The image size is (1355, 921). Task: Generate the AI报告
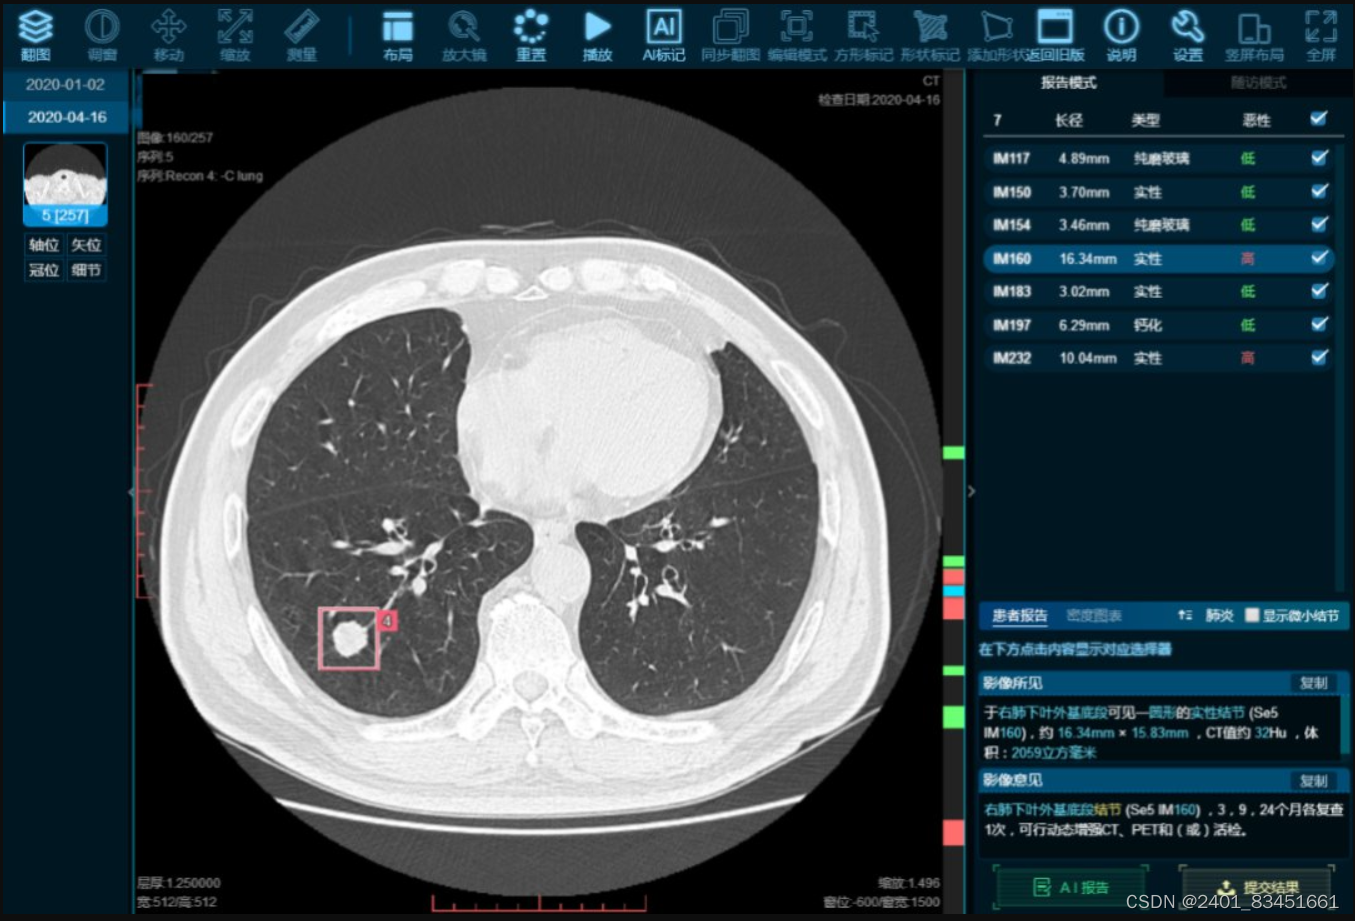1070,887
